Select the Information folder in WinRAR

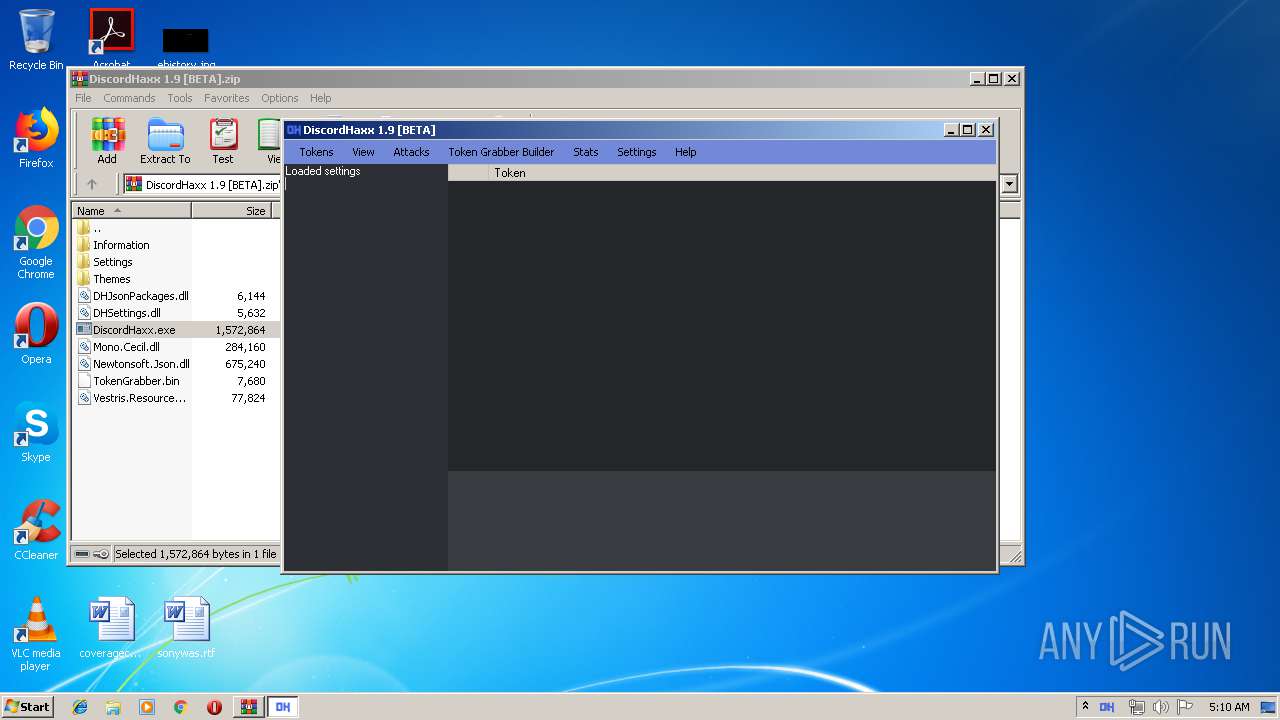(x=175, y=245)
